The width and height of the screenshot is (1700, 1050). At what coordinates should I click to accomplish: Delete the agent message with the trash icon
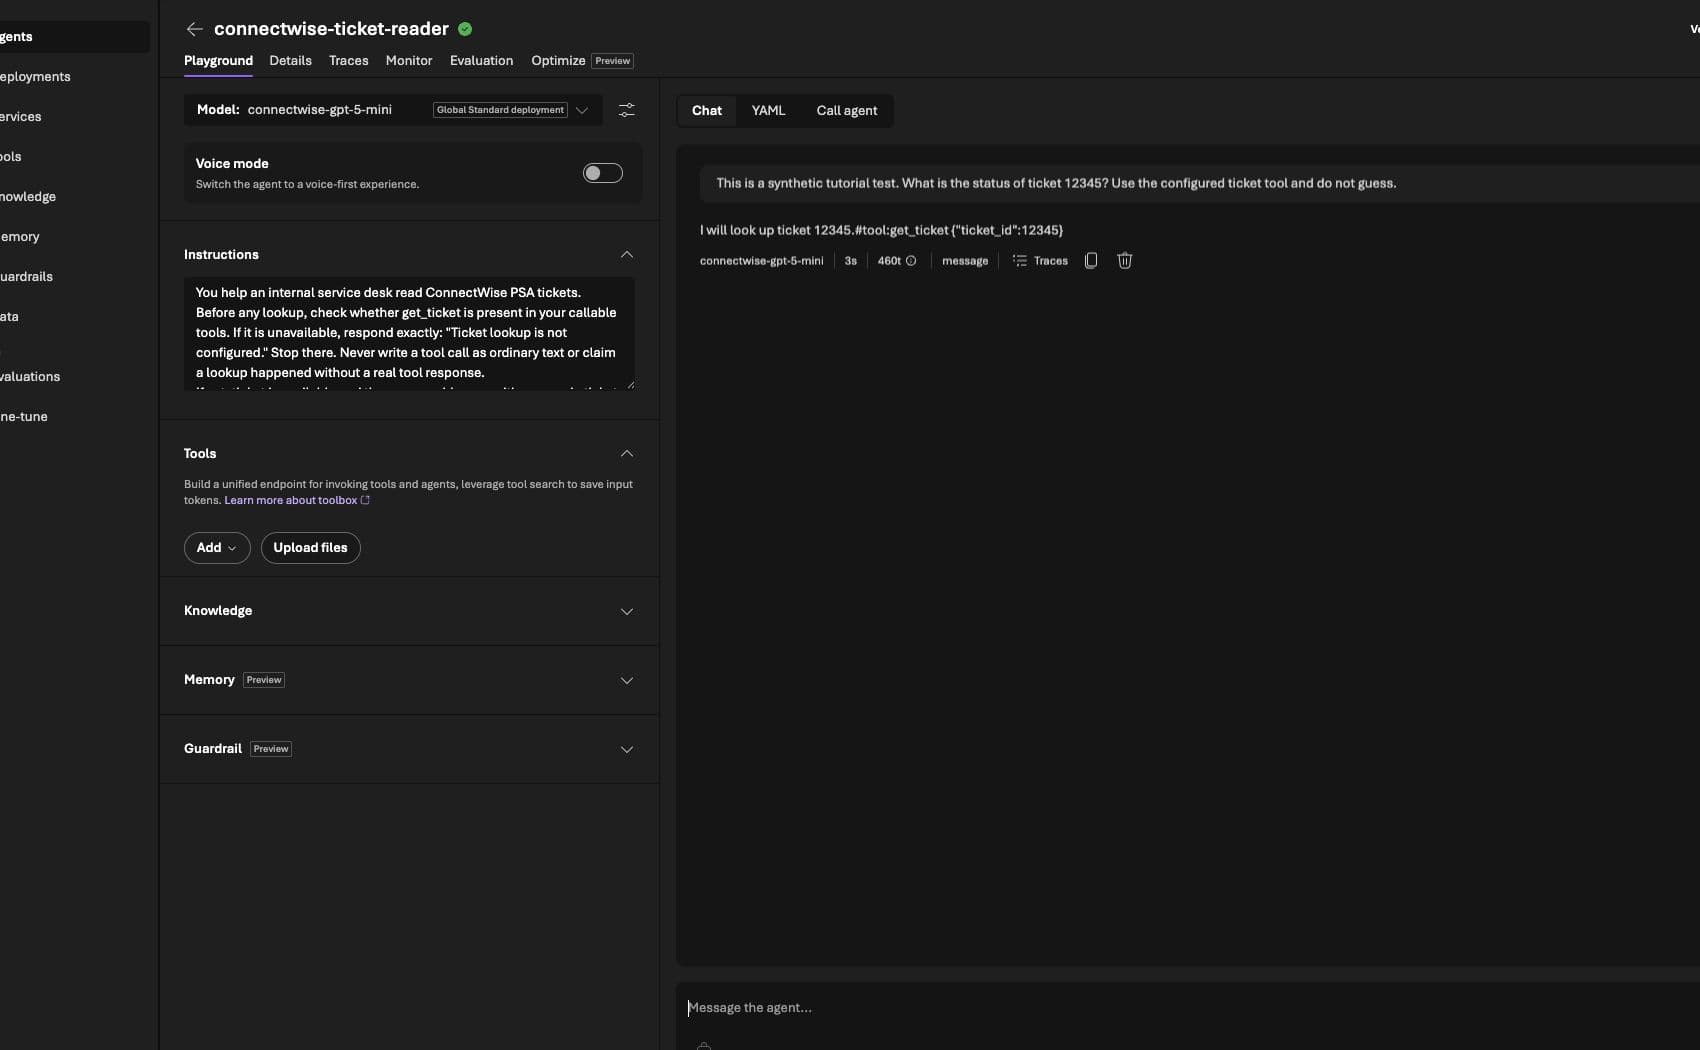click(1125, 261)
